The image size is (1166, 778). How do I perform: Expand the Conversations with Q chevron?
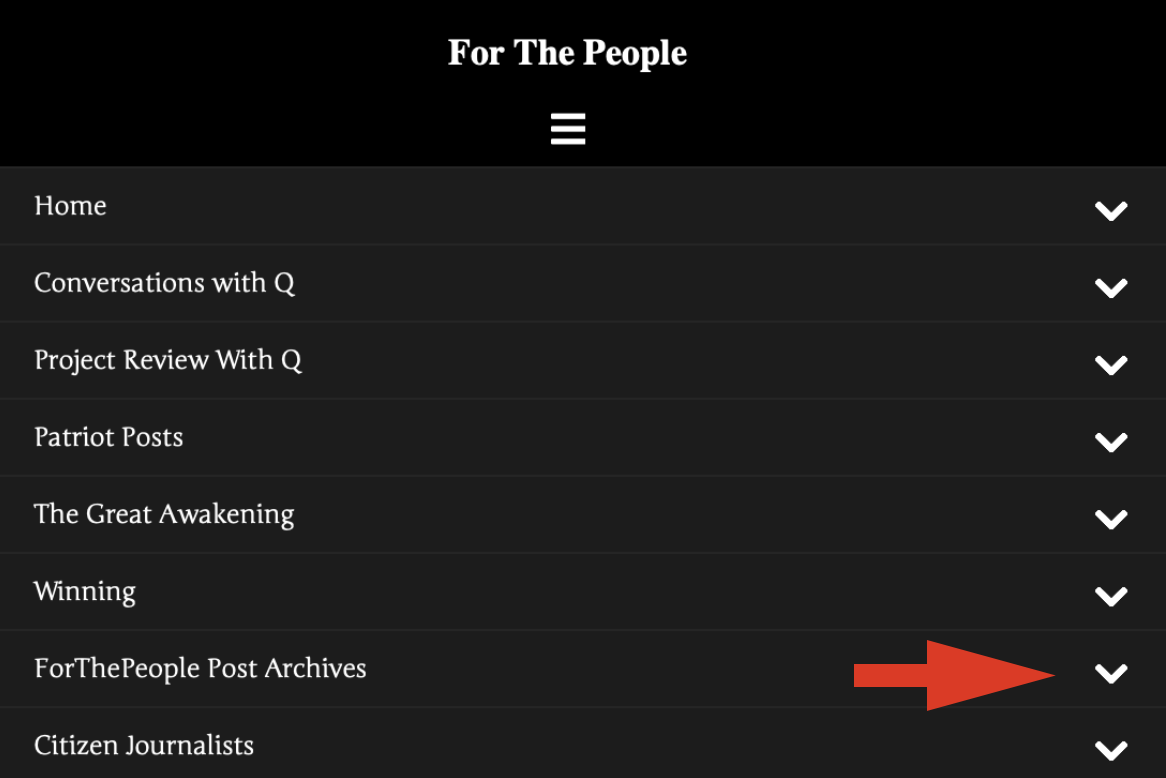tap(1111, 288)
